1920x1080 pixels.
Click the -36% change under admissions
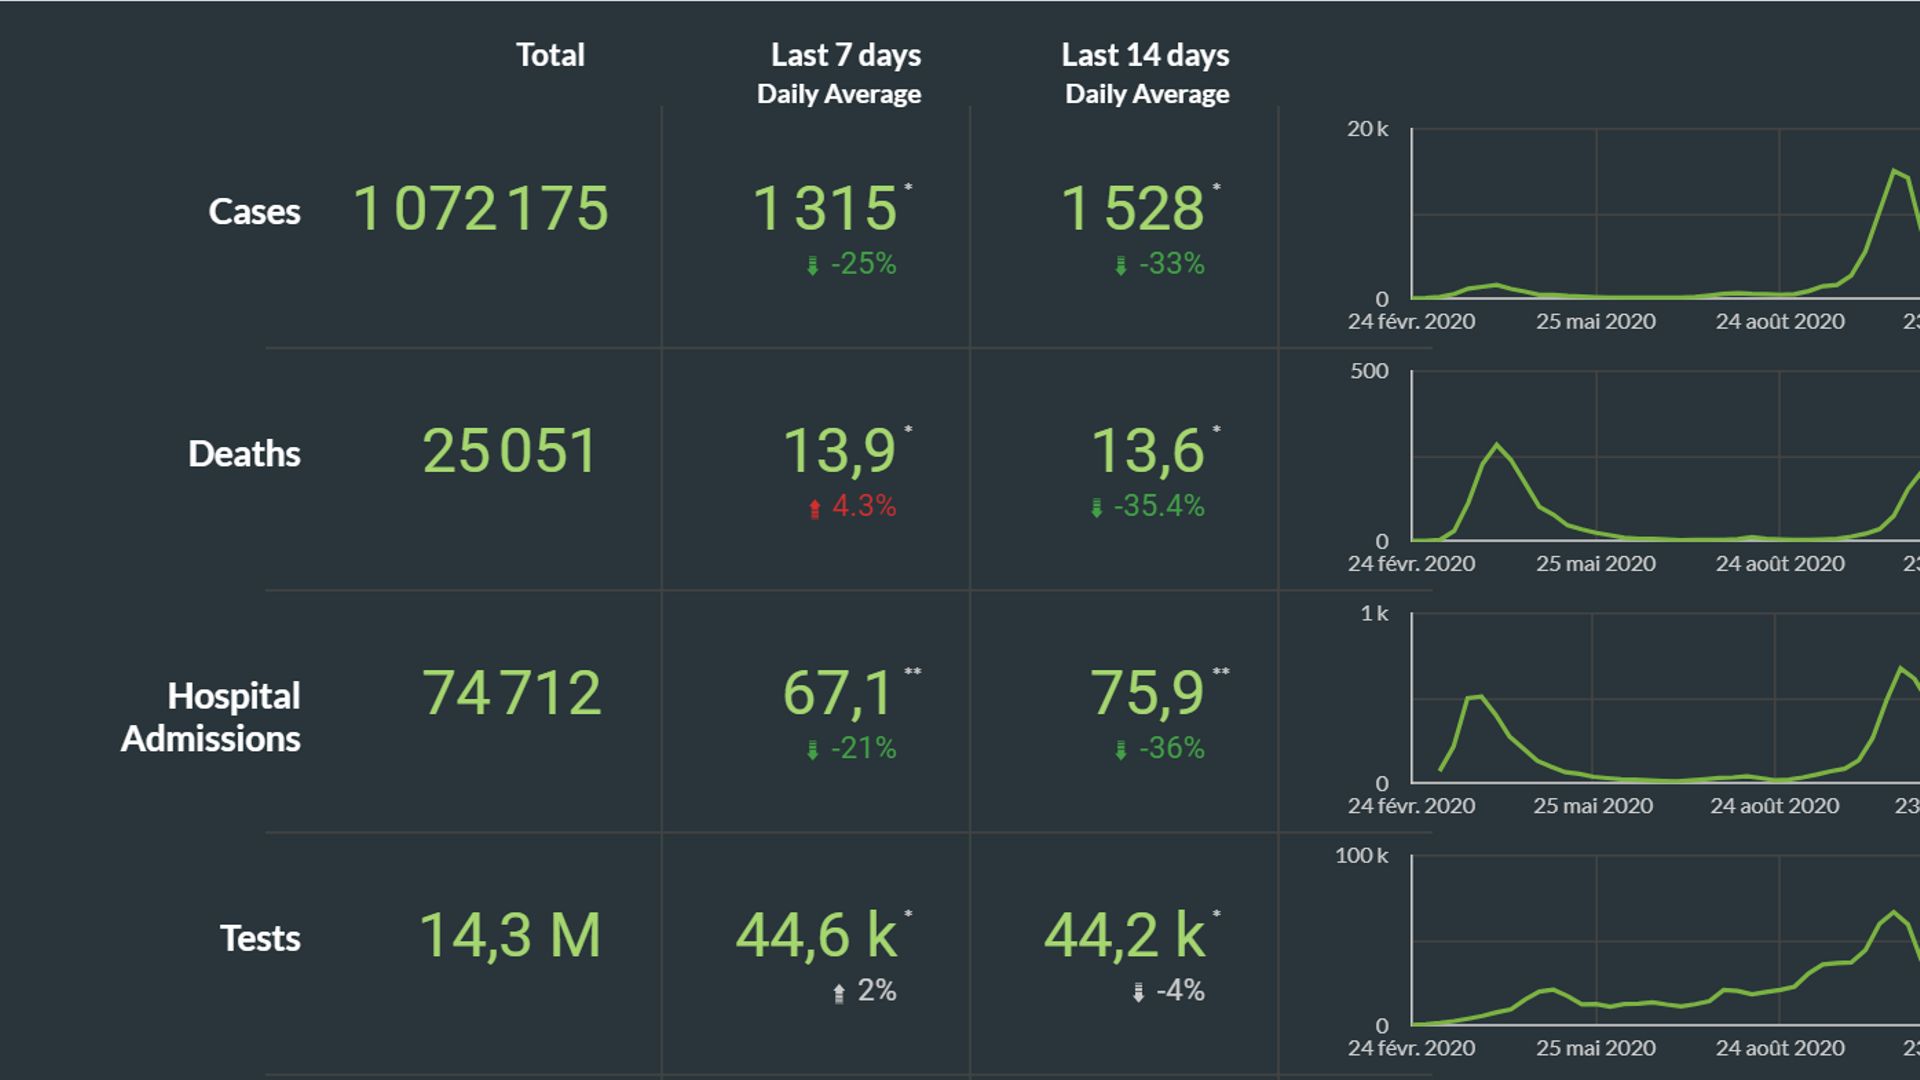(x=1172, y=748)
